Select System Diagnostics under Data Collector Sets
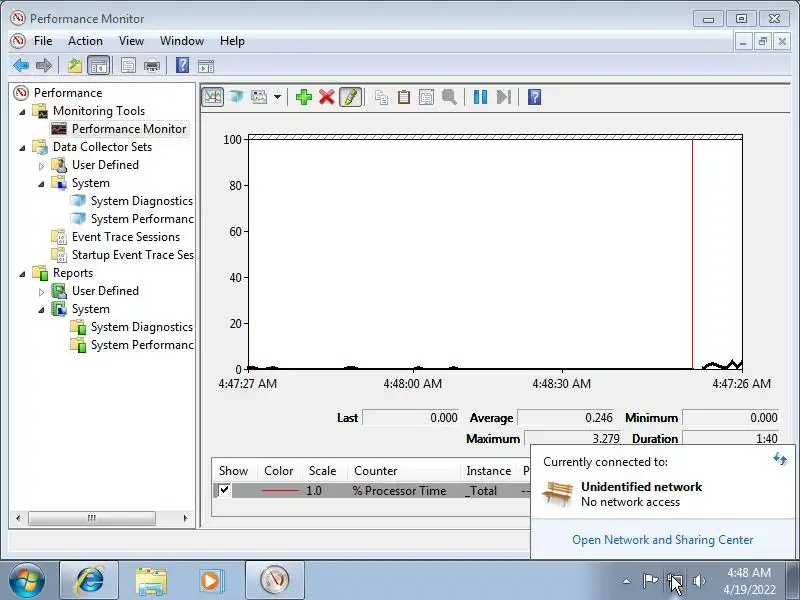The width and height of the screenshot is (800, 600). coord(141,201)
